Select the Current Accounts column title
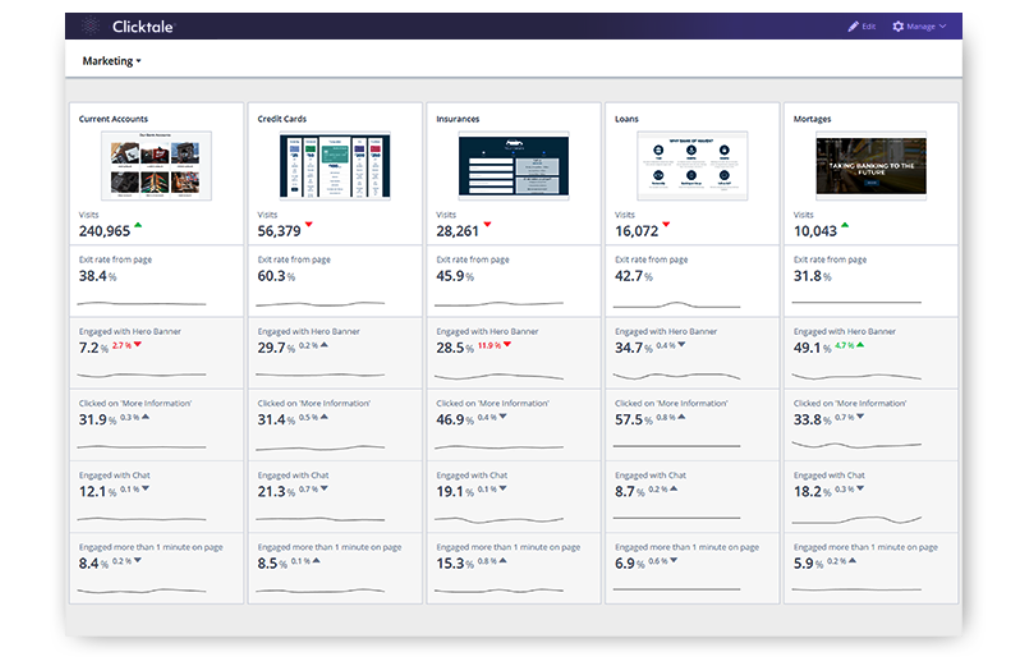Viewport: 1024px width, 670px height. pos(114,119)
